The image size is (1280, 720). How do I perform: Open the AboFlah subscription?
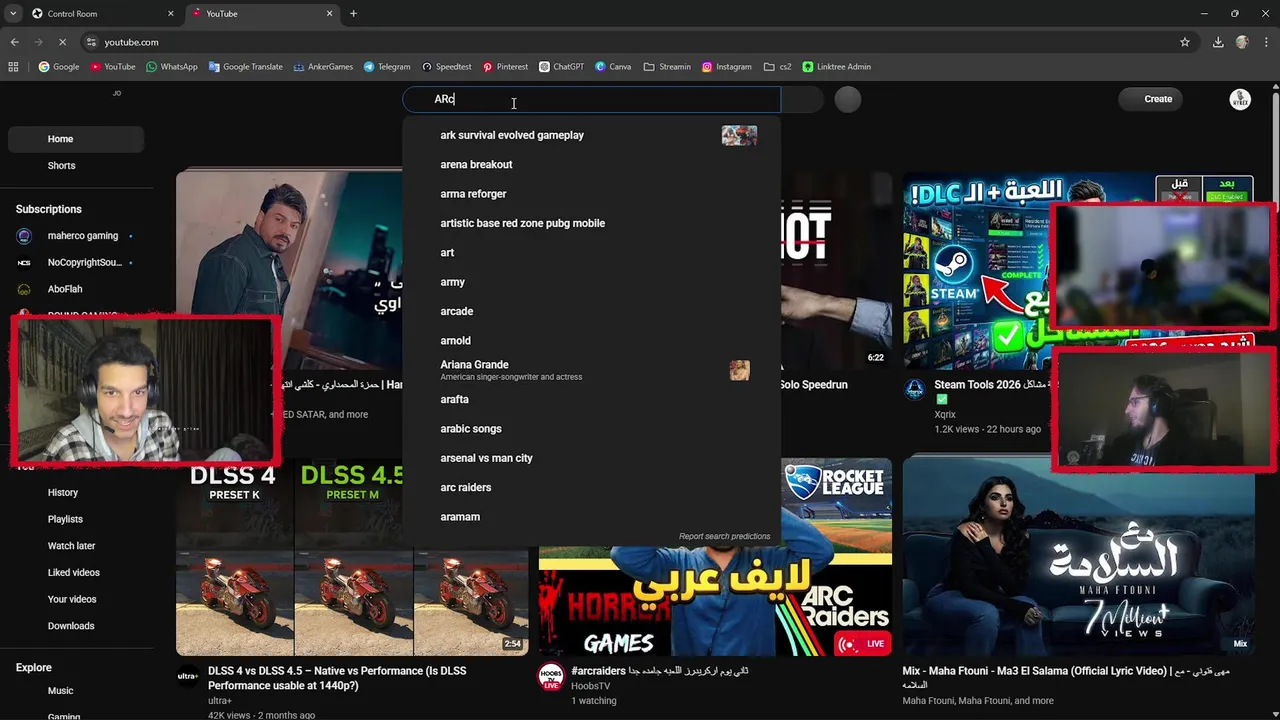point(76,289)
